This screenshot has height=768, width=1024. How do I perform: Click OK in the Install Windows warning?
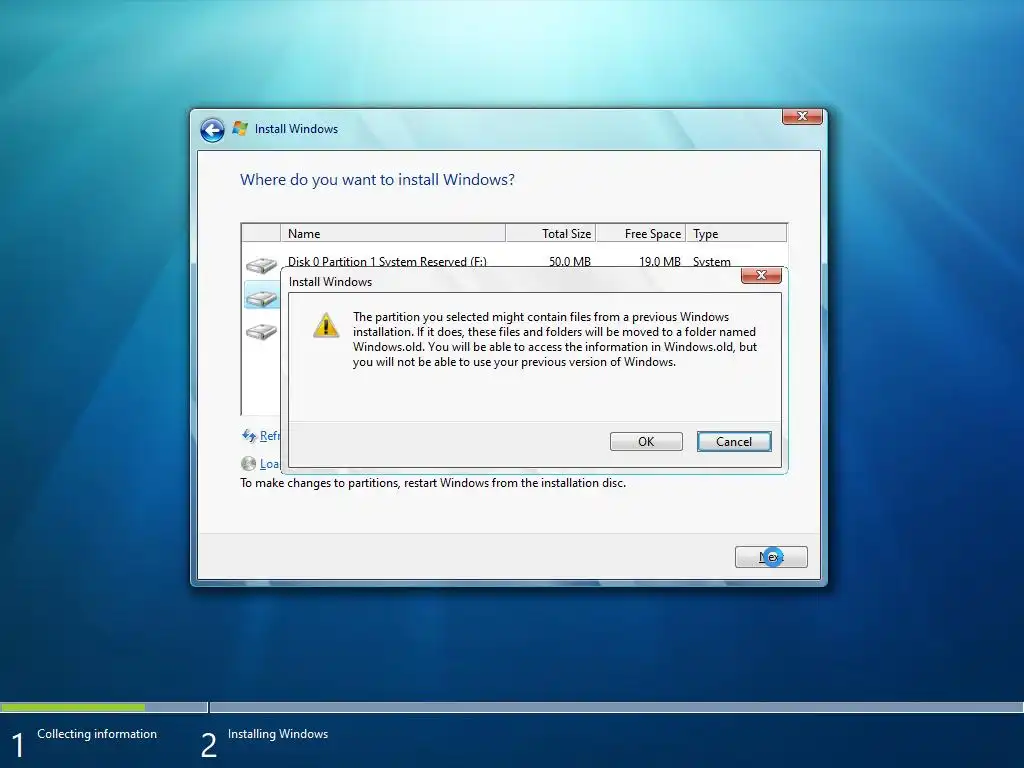pos(646,441)
